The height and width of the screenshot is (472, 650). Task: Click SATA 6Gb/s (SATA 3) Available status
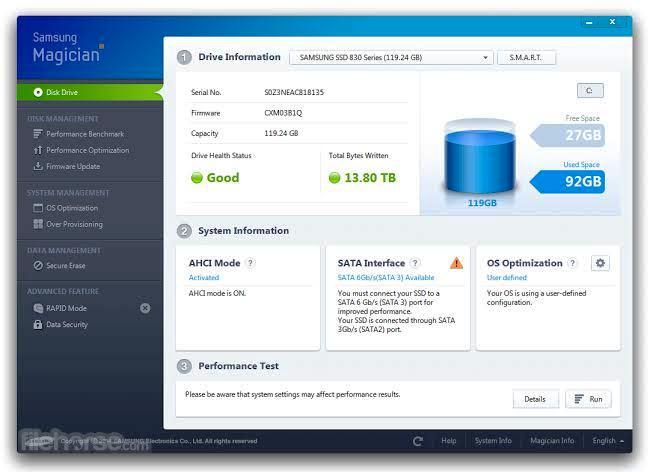[386, 278]
